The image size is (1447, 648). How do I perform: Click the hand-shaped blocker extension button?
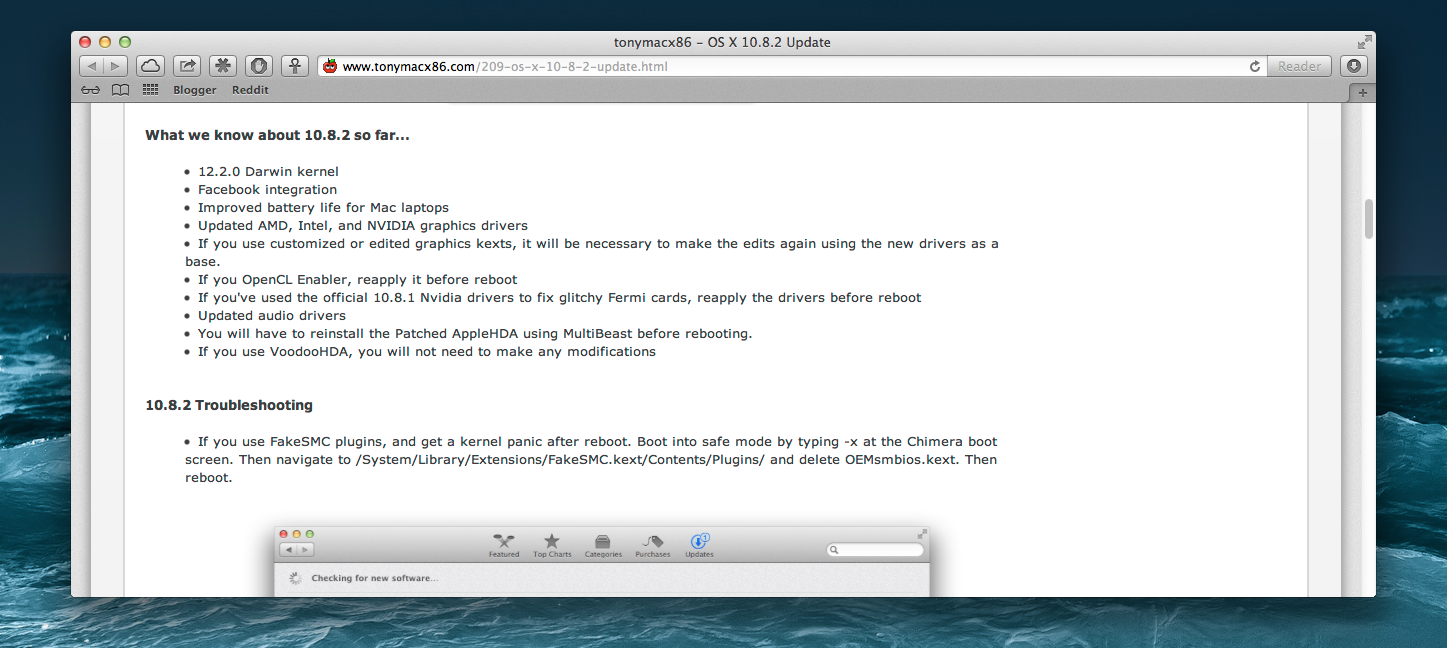click(259, 66)
